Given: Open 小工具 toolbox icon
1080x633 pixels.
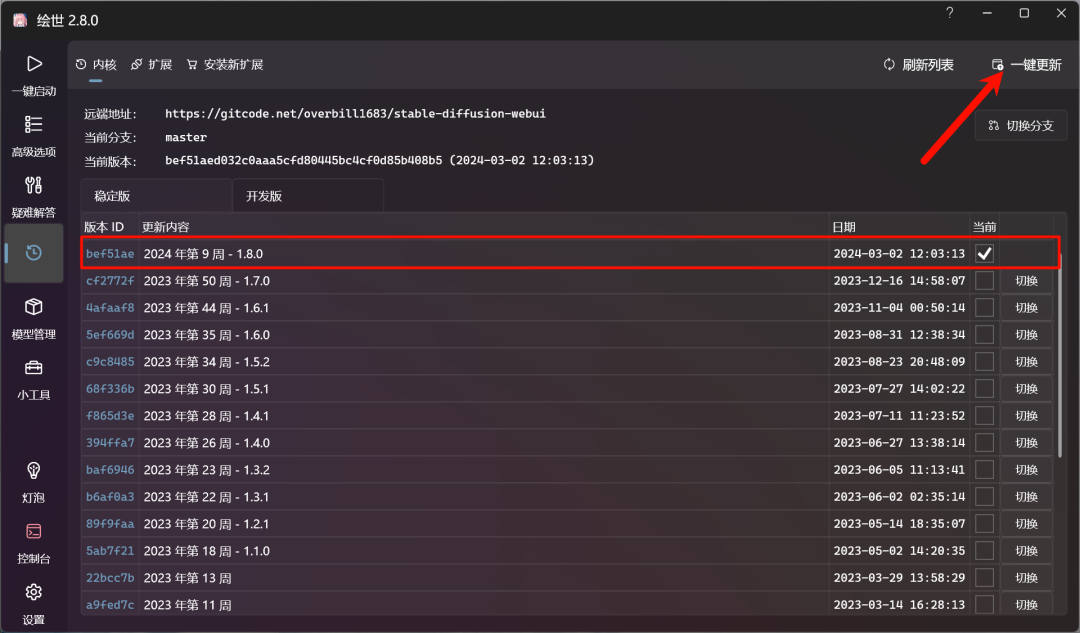Looking at the screenshot, I should point(34,368).
